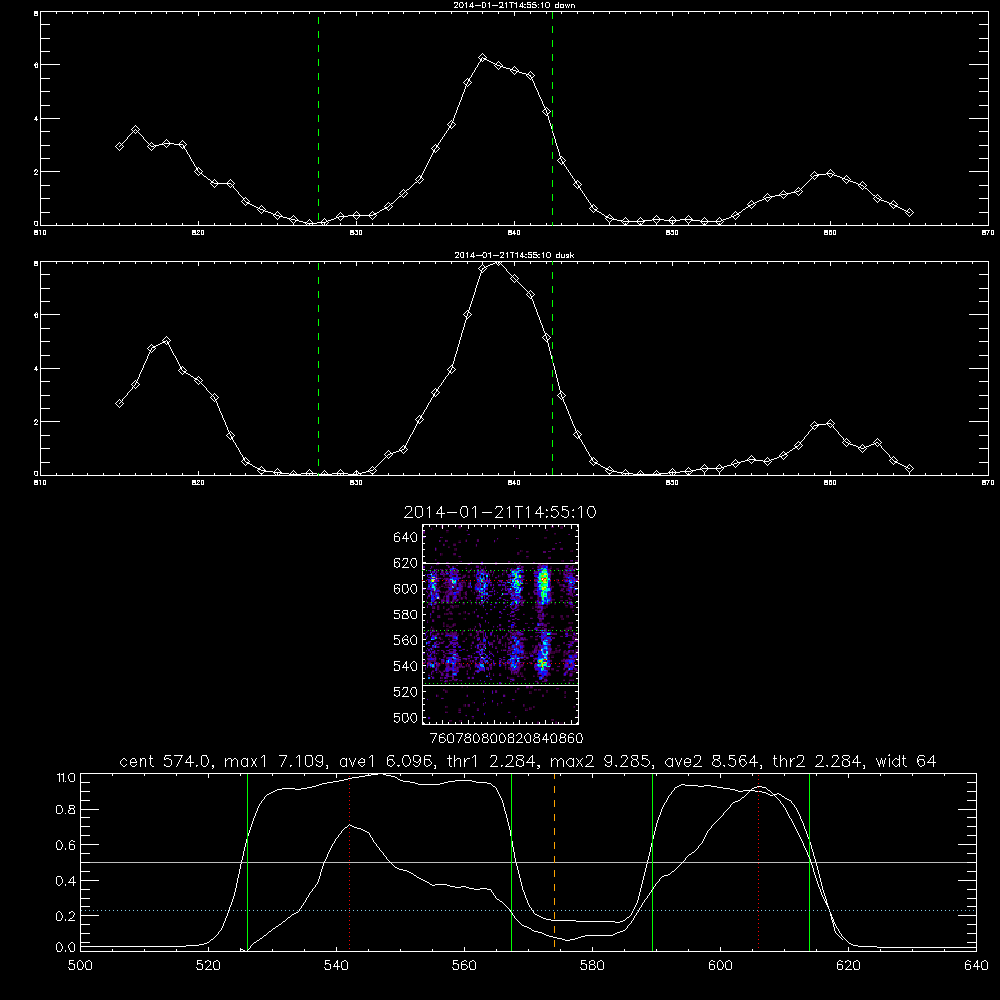Click the 540 y-axis label beside spectral image
Screen dimensions: 1000x1000
click(406, 666)
